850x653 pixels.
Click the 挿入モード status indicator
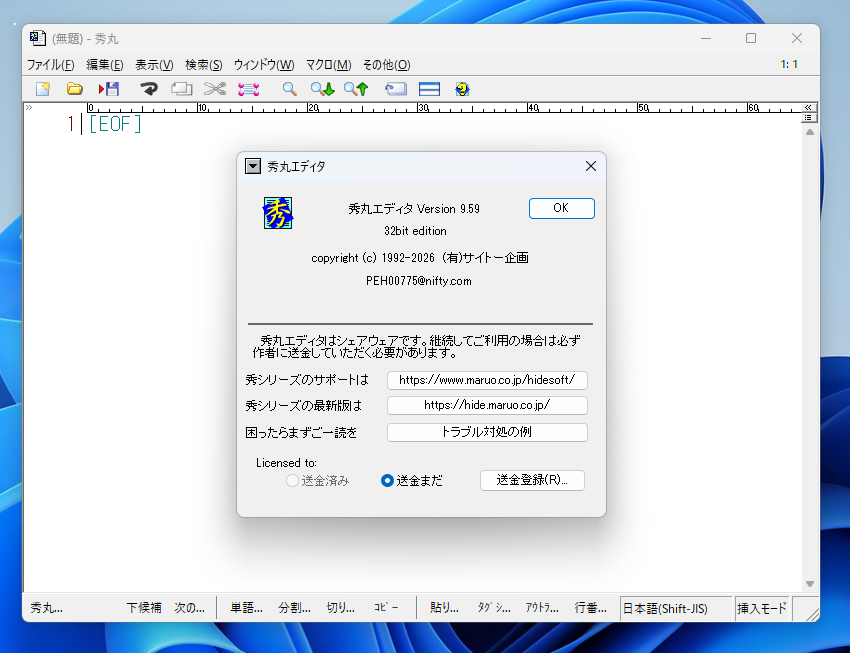click(x=762, y=609)
